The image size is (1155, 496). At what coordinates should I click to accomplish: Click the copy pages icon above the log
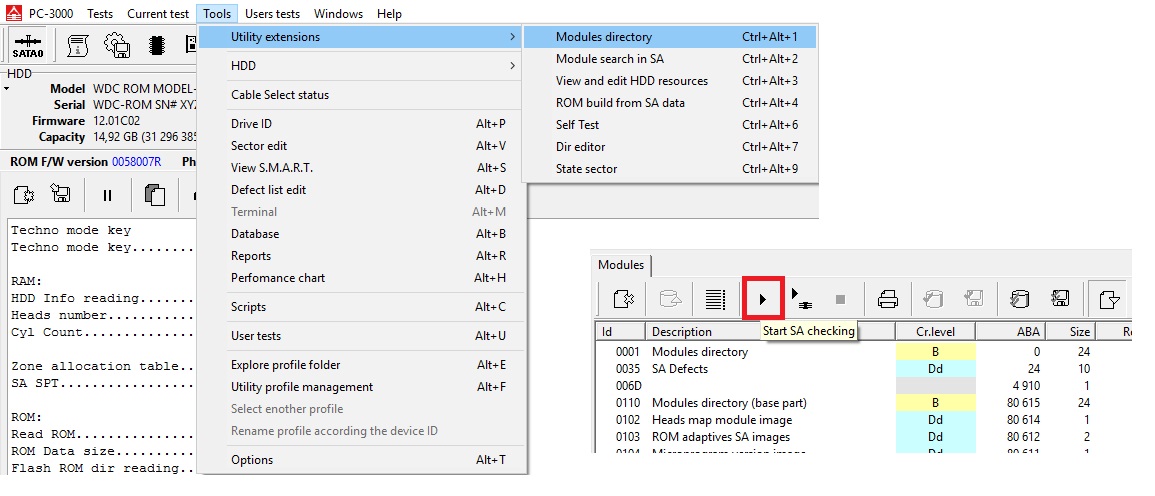point(155,195)
